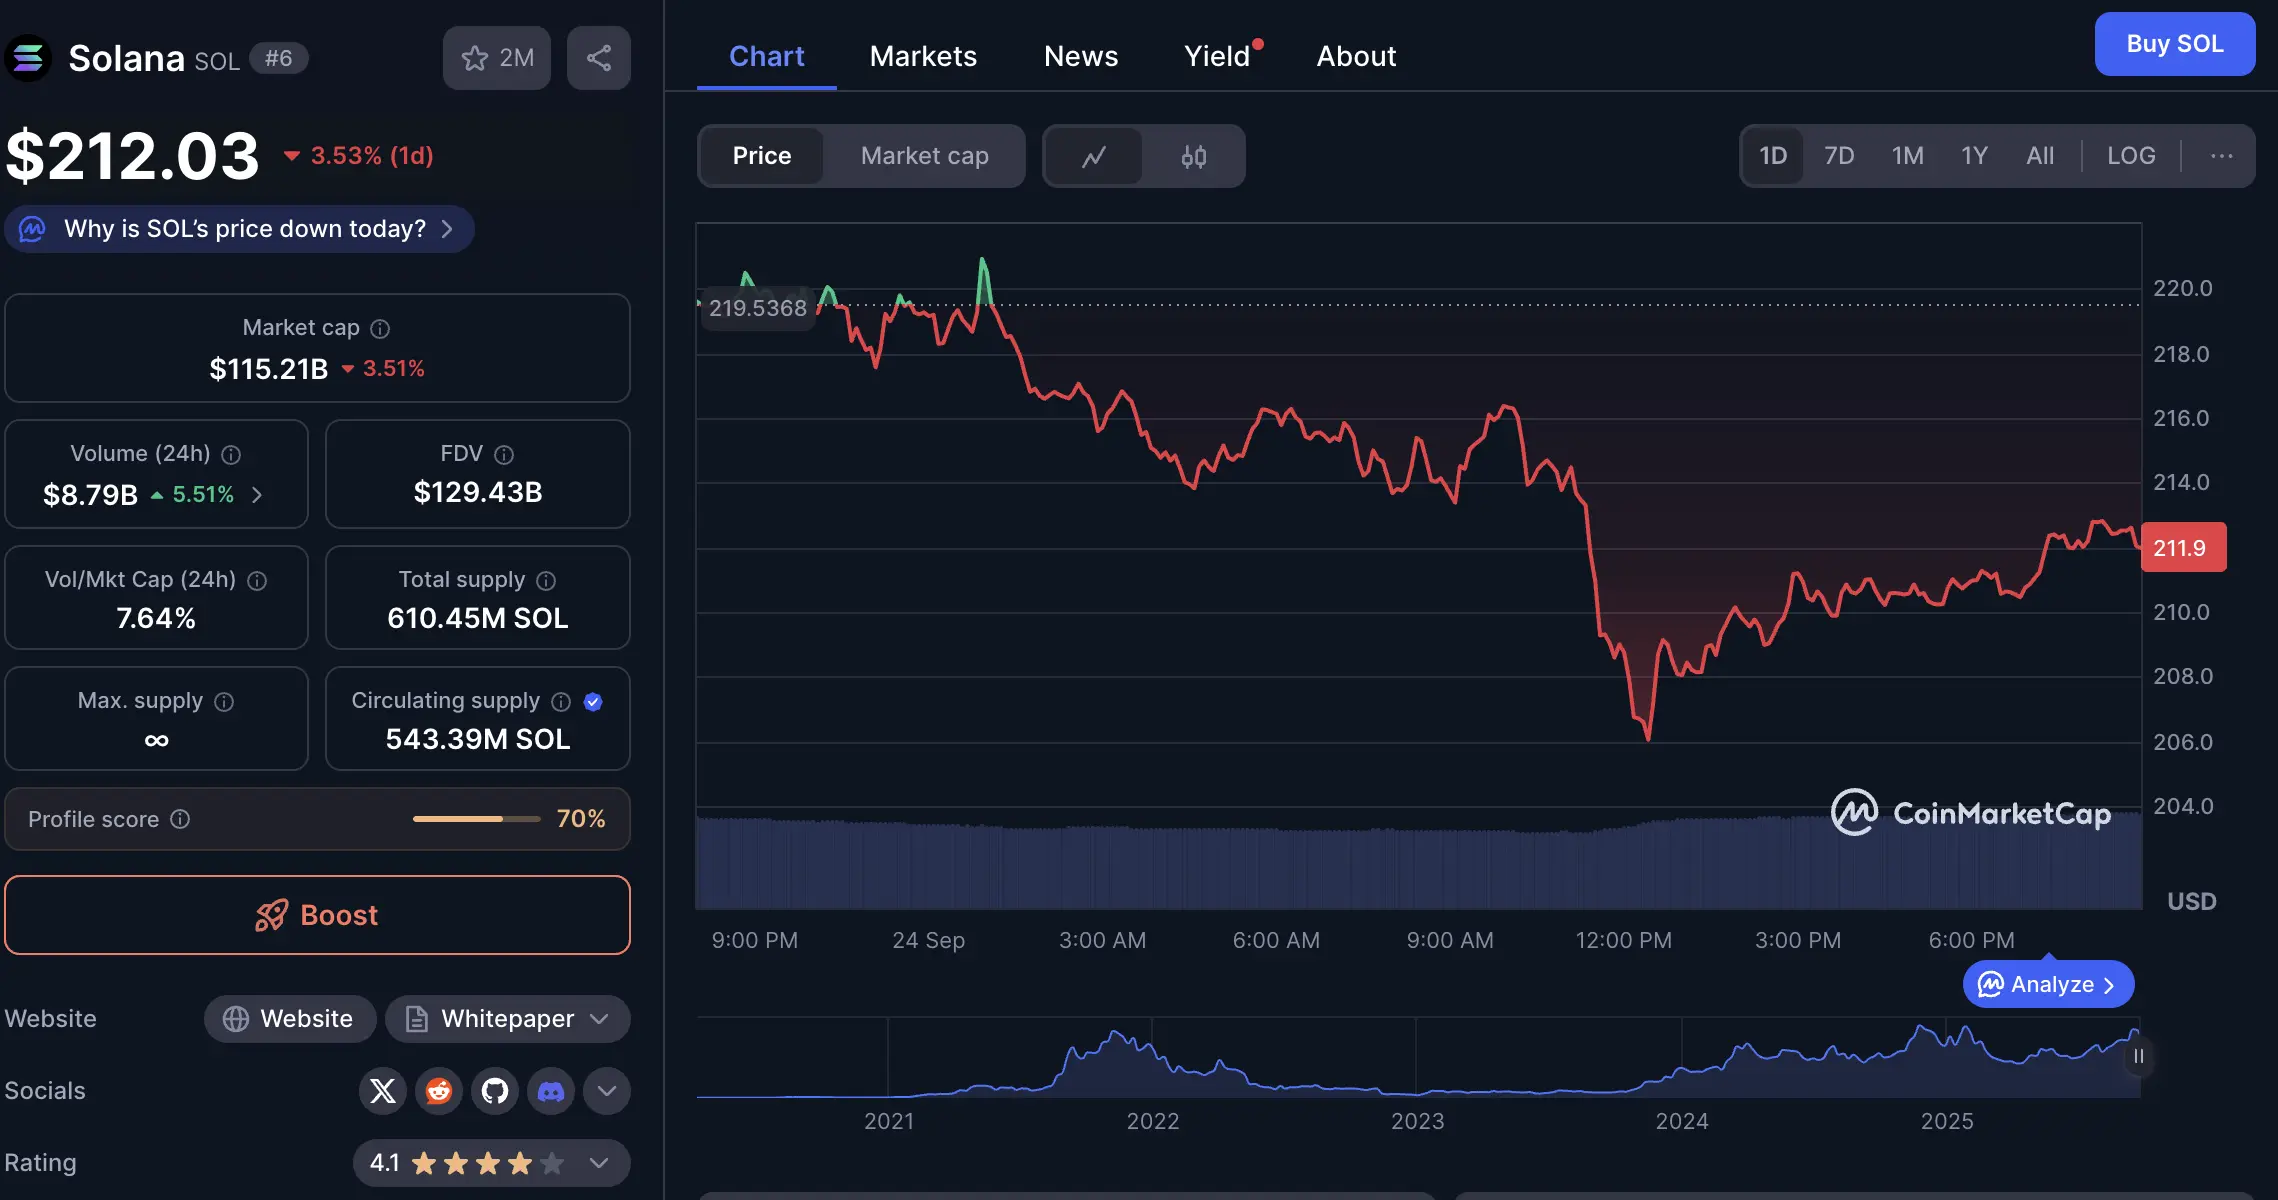Set chart range to 1M
This screenshot has height=1200, width=2278.
1907,156
